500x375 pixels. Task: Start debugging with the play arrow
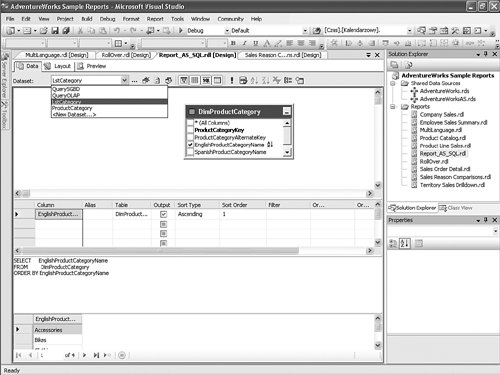click(181, 30)
